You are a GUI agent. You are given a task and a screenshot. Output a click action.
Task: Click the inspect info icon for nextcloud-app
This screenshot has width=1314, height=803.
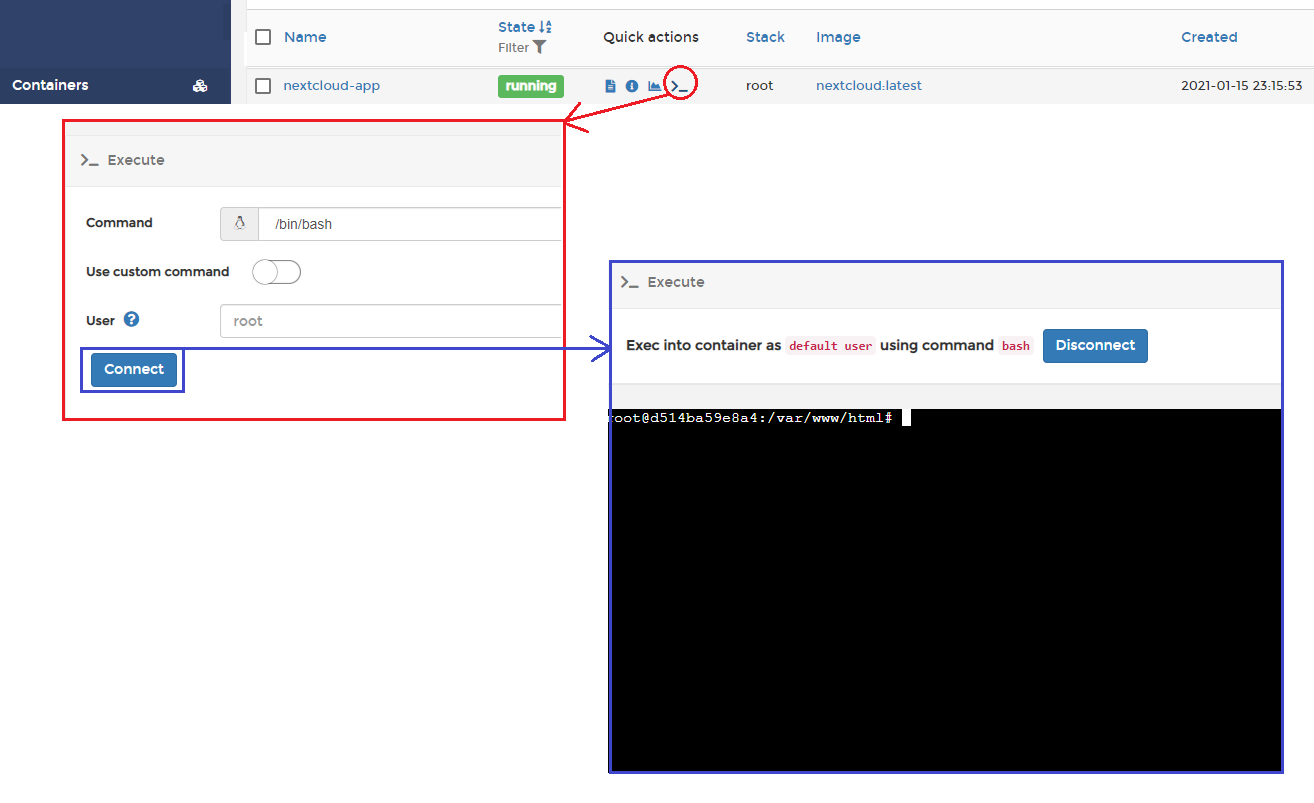point(632,86)
